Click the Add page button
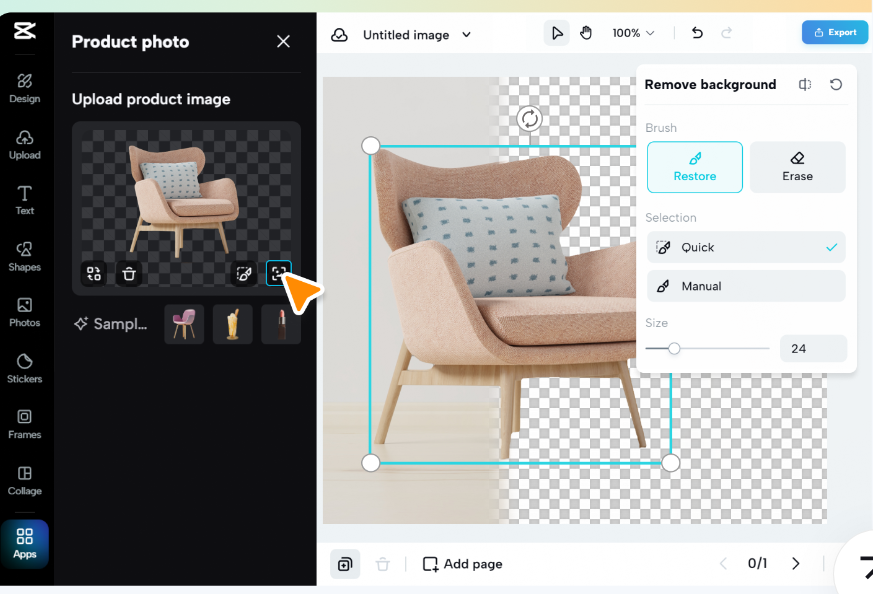 pyautogui.click(x=463, y=564)
